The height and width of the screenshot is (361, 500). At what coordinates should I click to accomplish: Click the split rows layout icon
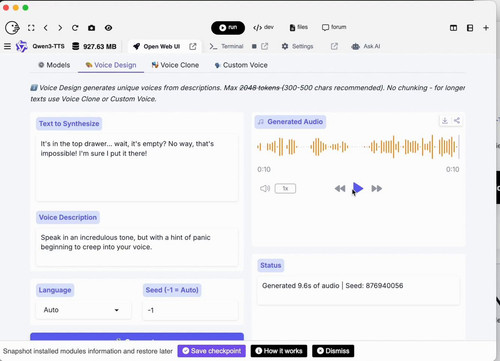pos(470,28)
